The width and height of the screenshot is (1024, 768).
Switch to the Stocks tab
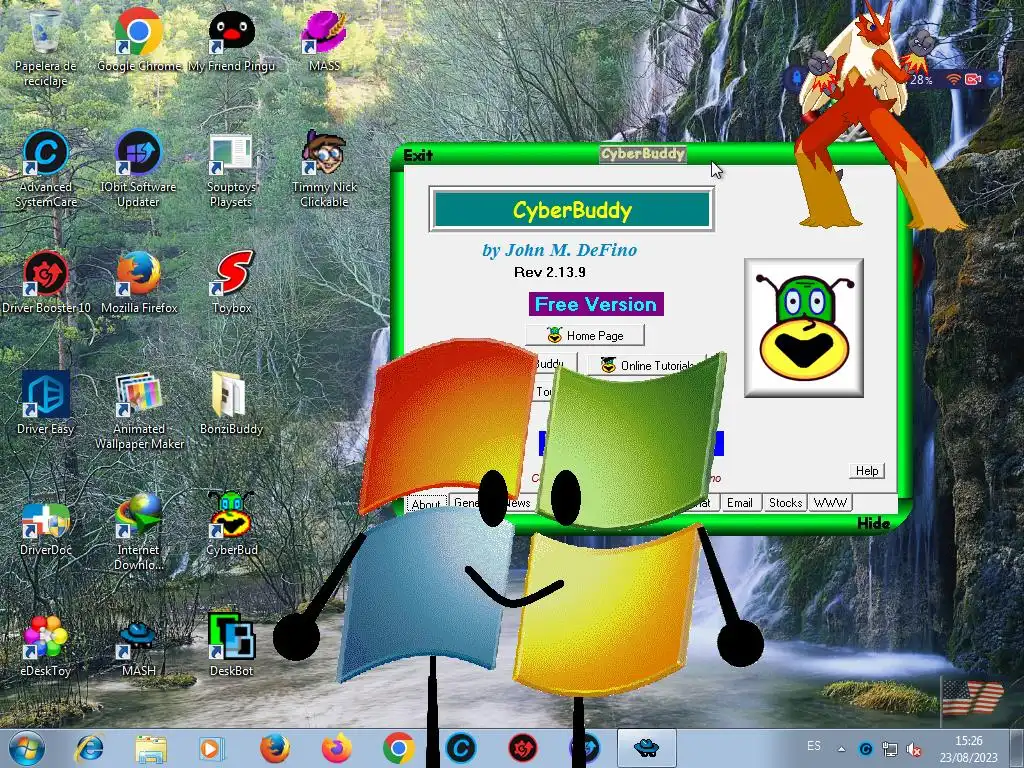pyautogui.click(x=785, y=503)
